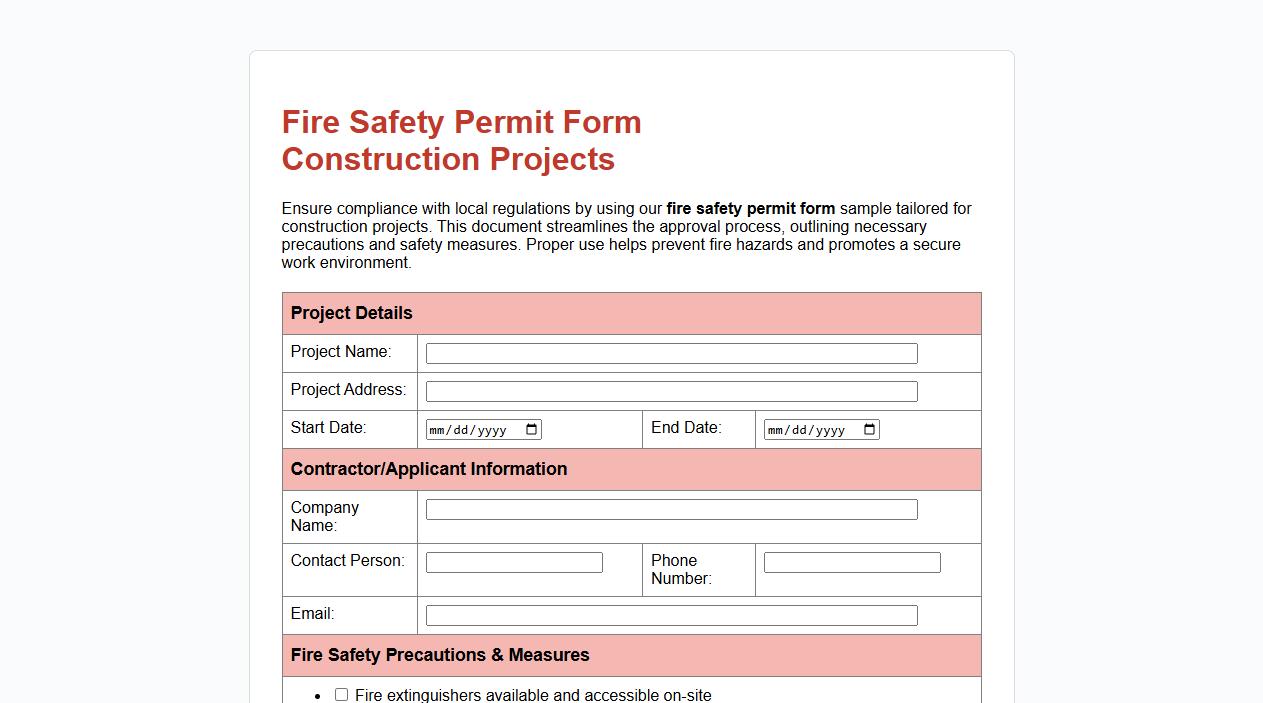
Task: Click the Project Details section header
Action: (x=351, y=313)
